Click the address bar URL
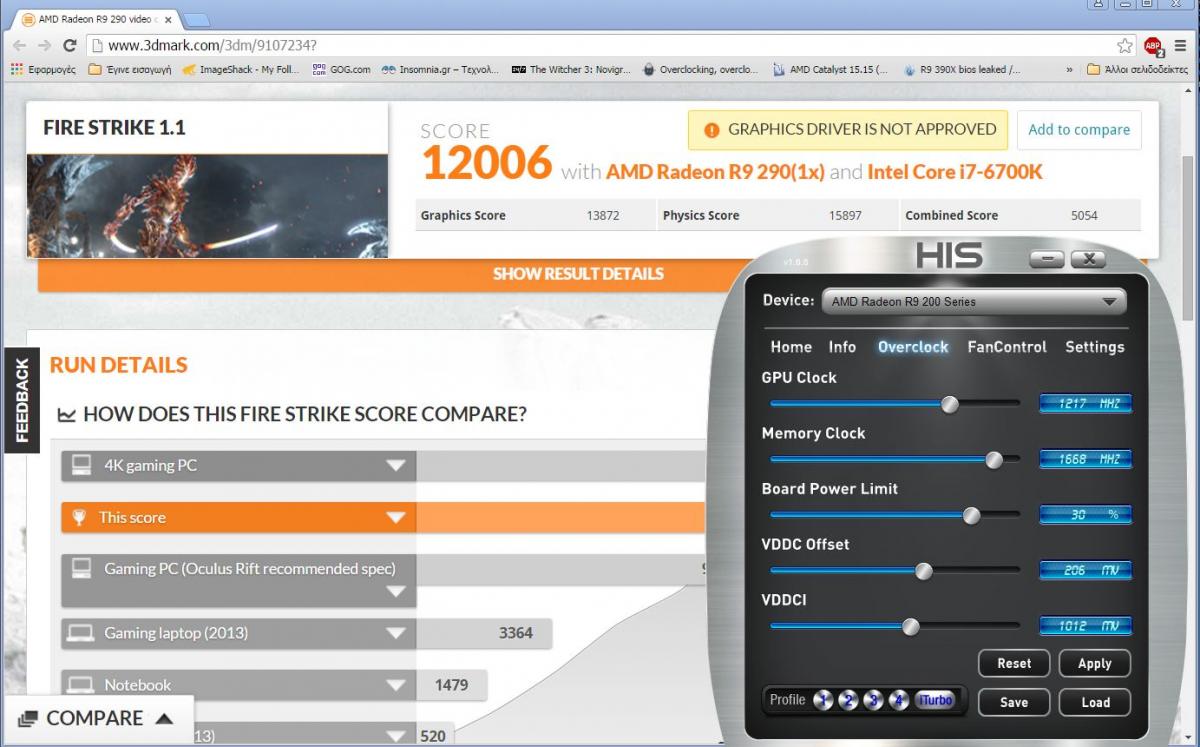The image size is (1200, 747). pyautogui.click(x=213, y=46)
